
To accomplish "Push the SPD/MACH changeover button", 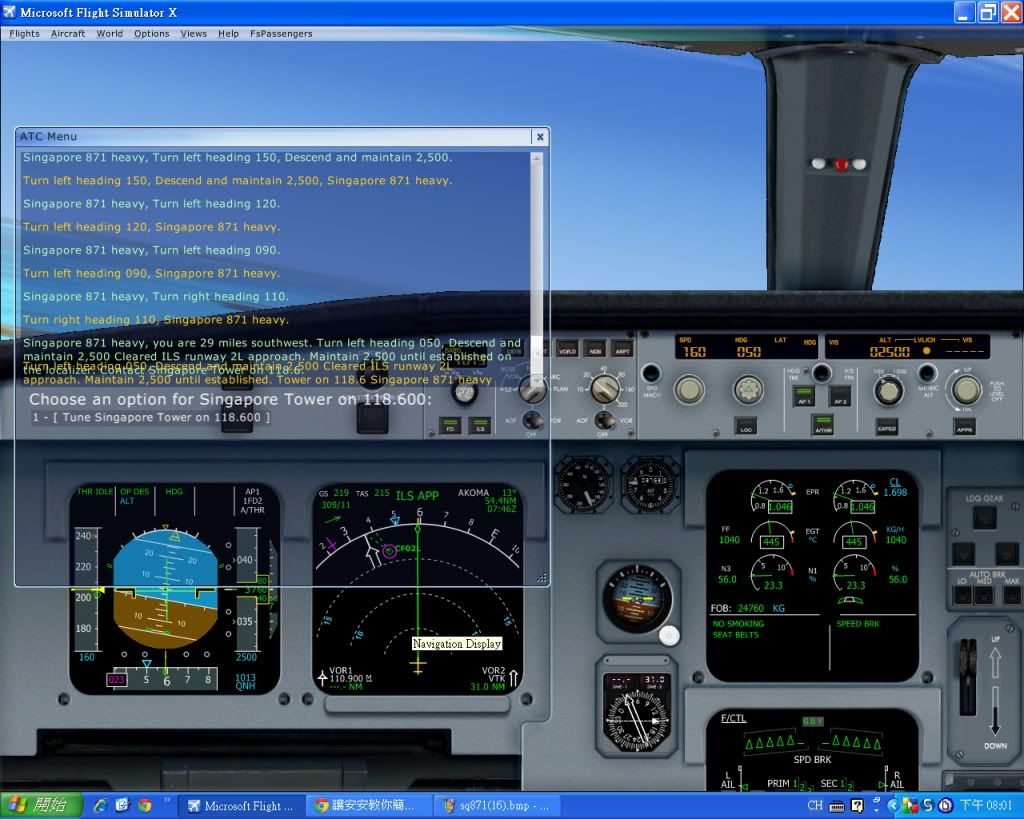I will click(x=650, y=374).
